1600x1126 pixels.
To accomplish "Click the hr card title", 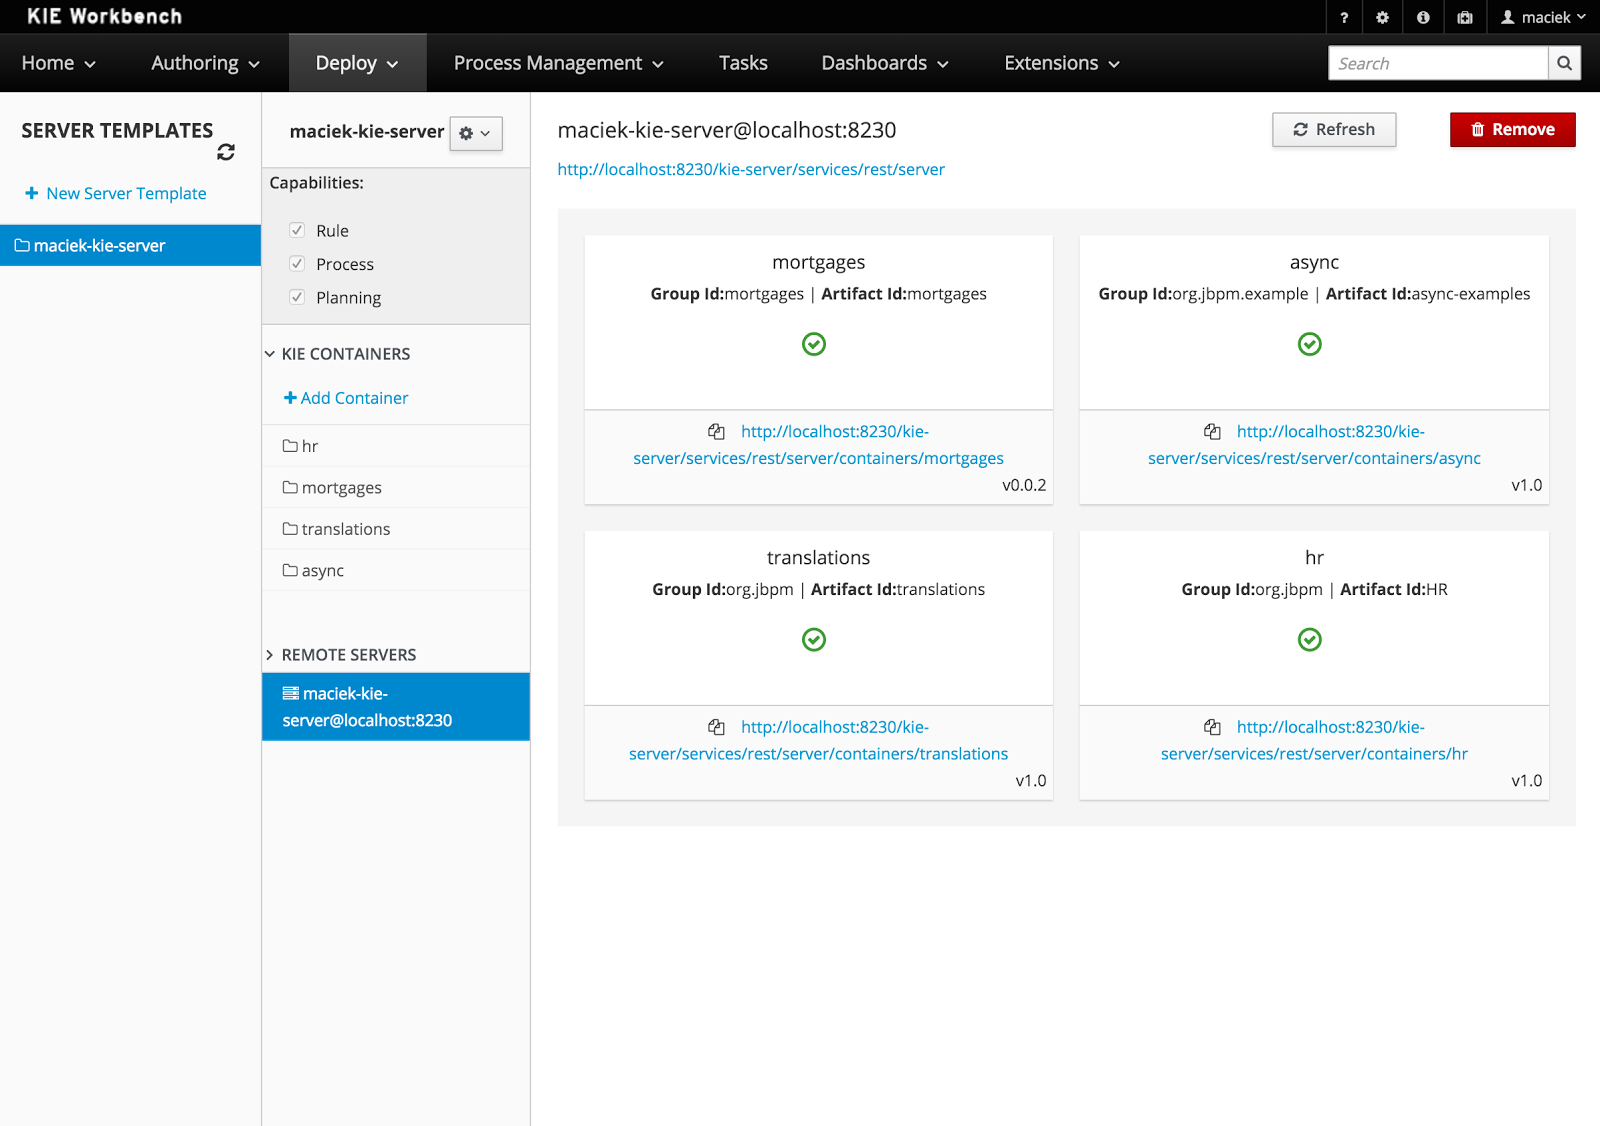I will (x=1314, y=558).
